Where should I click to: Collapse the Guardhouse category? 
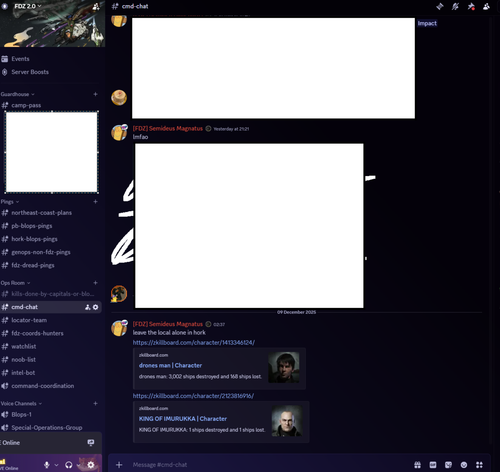[17, 94]
